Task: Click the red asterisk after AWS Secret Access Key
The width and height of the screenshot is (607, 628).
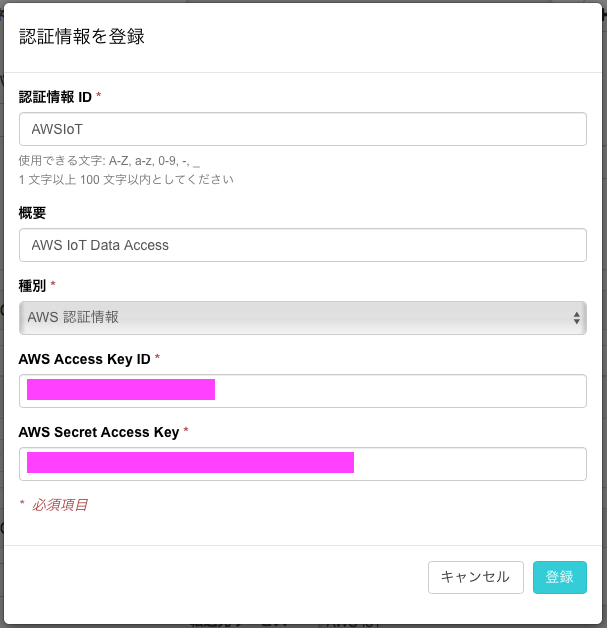Action: [186, 430]
